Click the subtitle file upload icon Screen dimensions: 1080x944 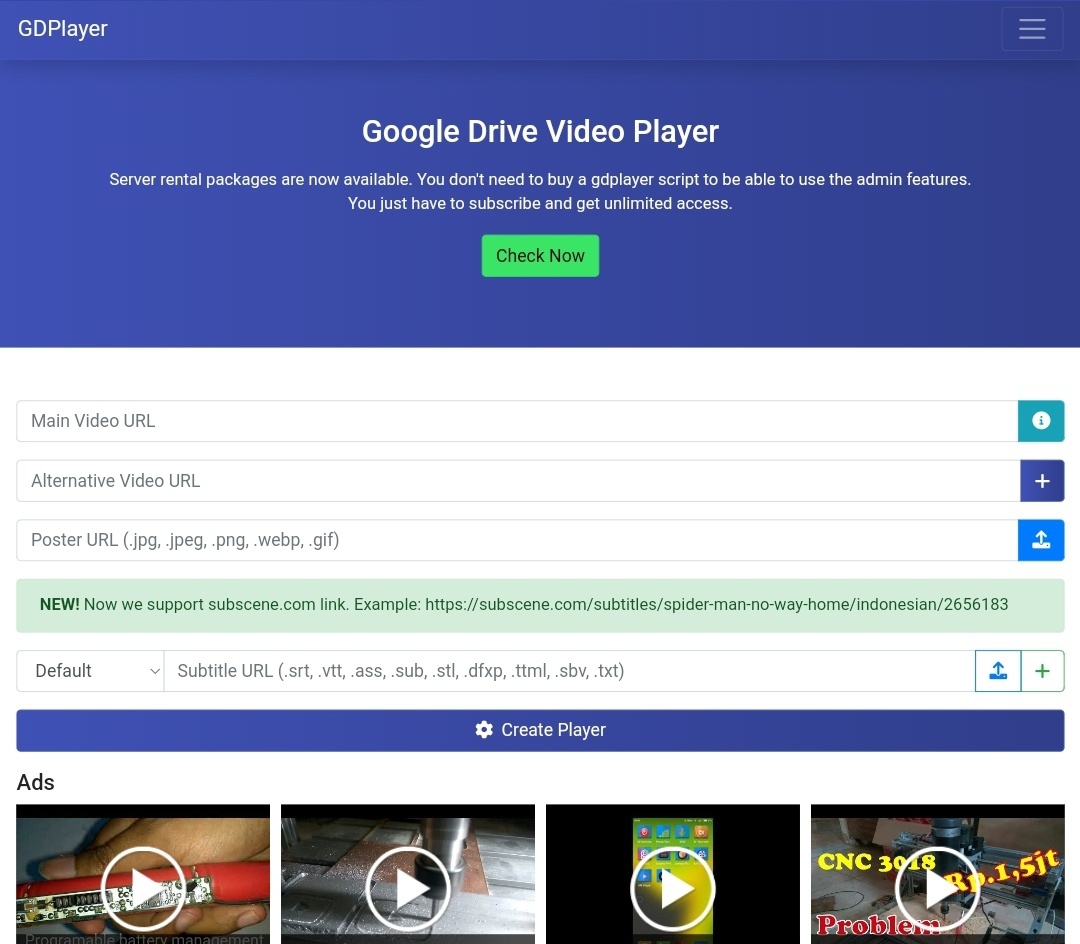pyautogui.click(x=998, y=671)
